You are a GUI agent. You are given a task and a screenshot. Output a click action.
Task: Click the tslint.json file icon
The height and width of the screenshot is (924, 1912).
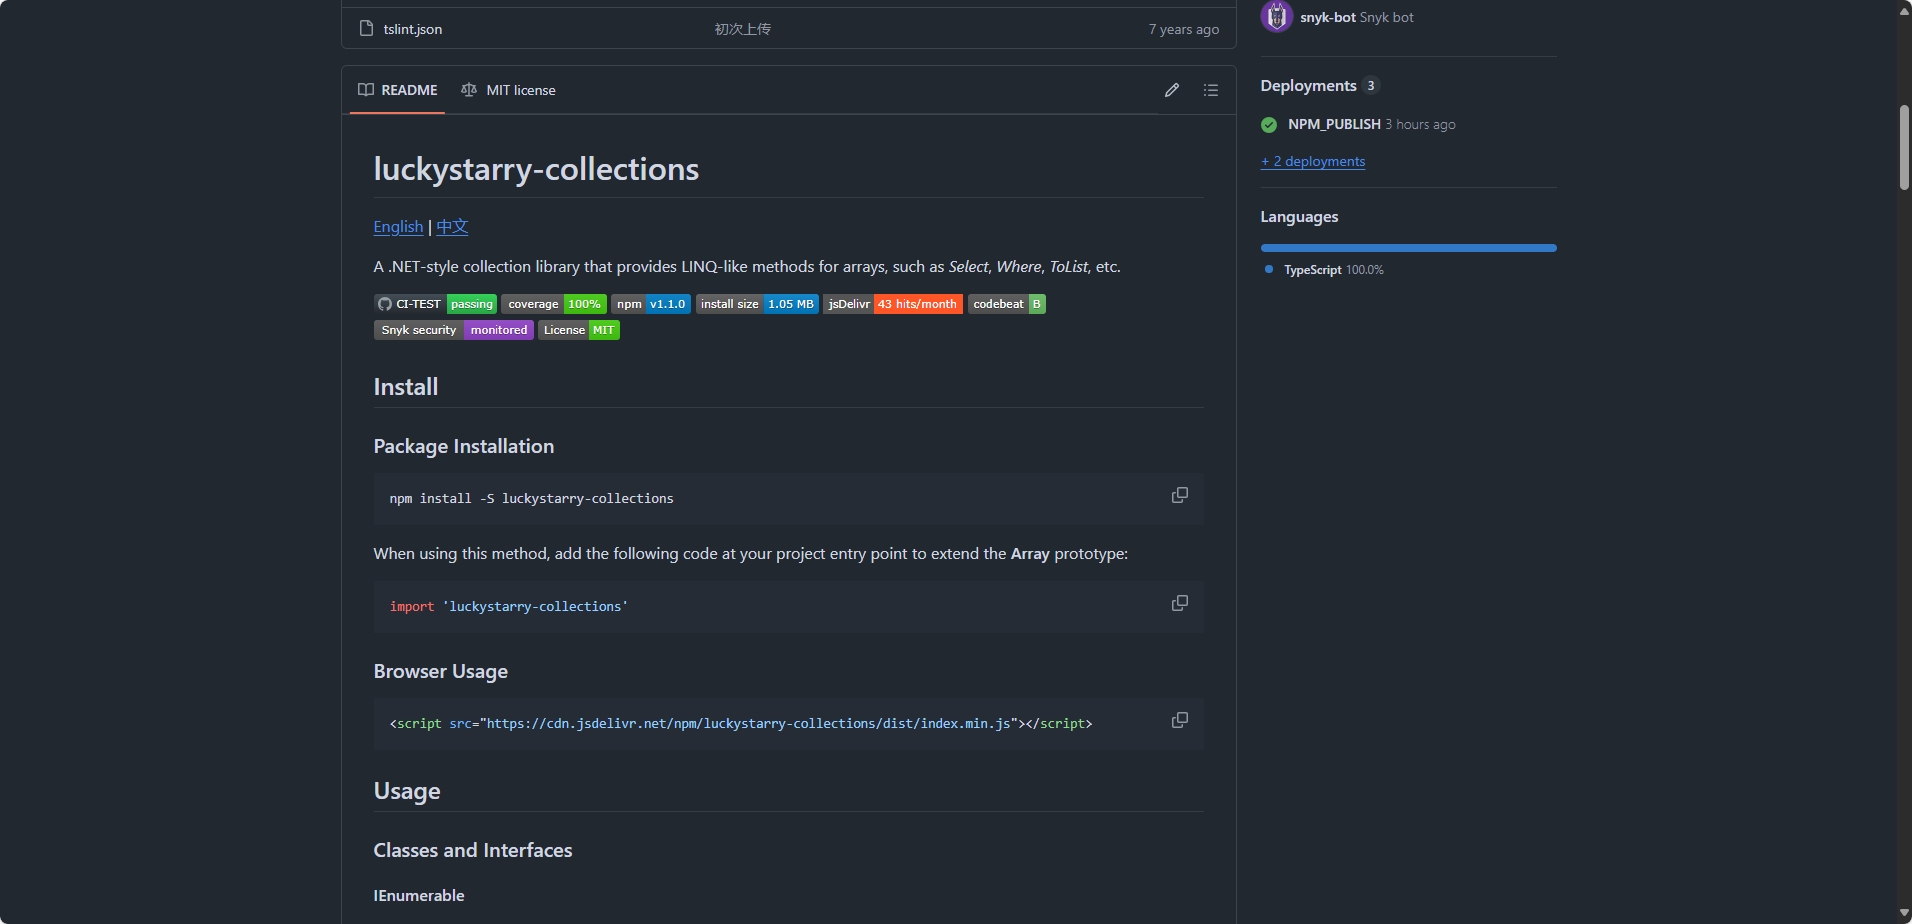pyautogui.click(x=366, y=28)
